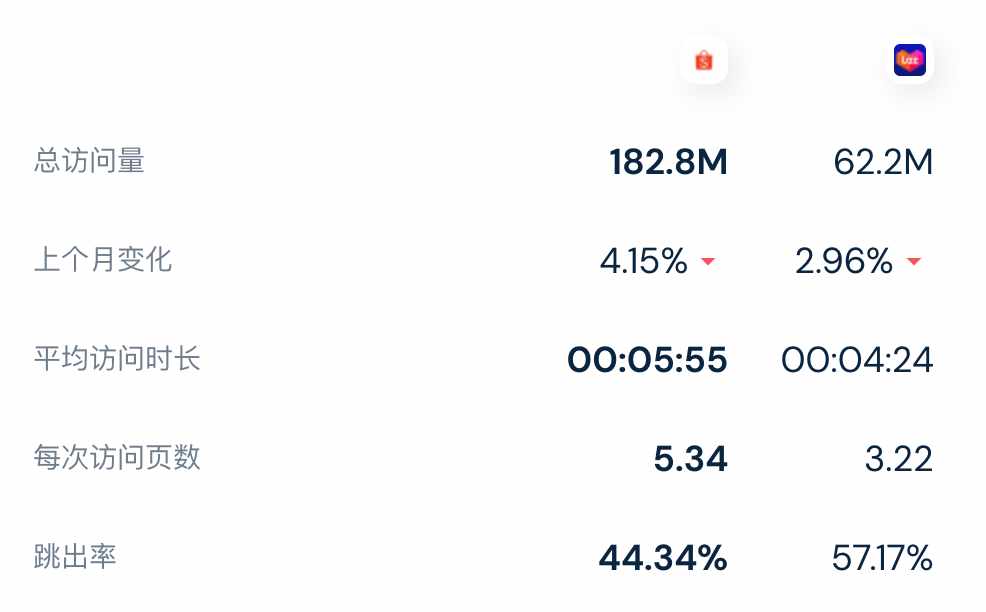Click the Lazada logo icon
This screenshot has width=986, height=612.
[910, 60]
